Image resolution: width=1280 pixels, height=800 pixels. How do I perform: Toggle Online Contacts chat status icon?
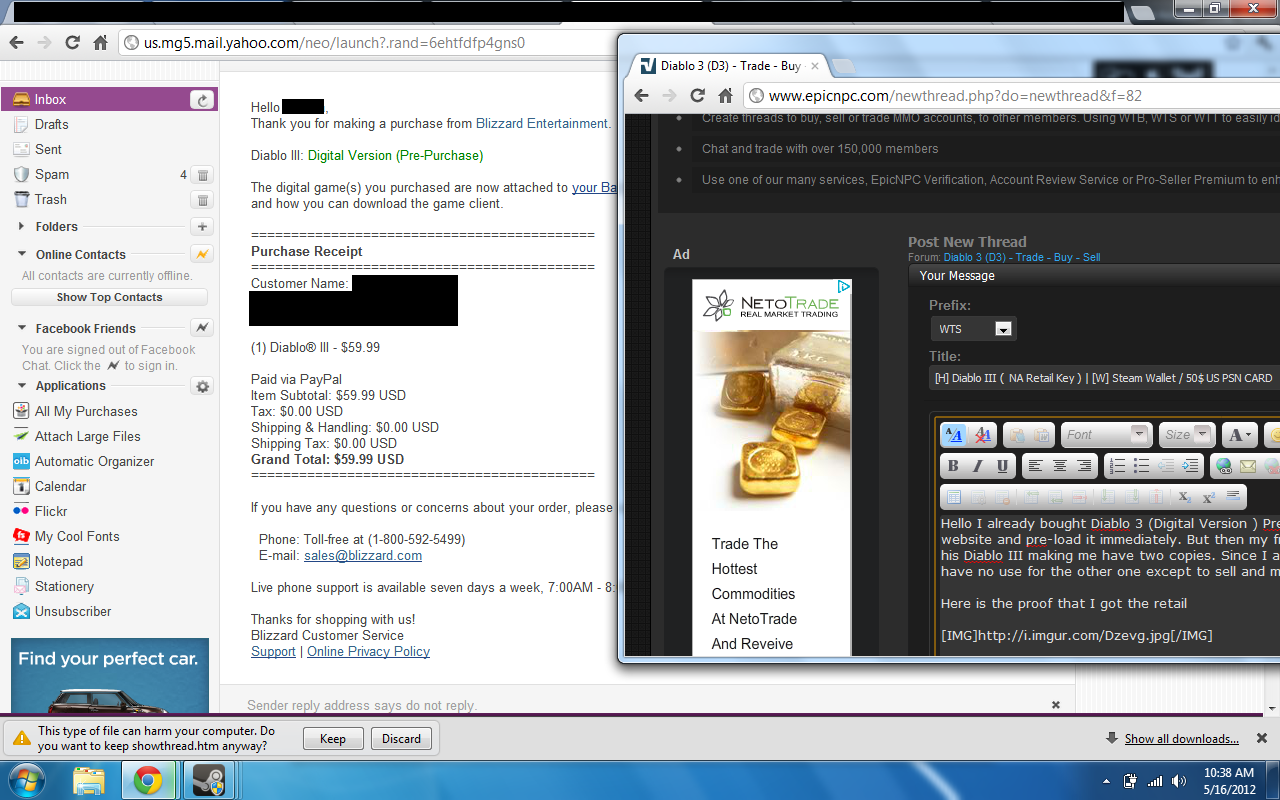tap(202, 254)
